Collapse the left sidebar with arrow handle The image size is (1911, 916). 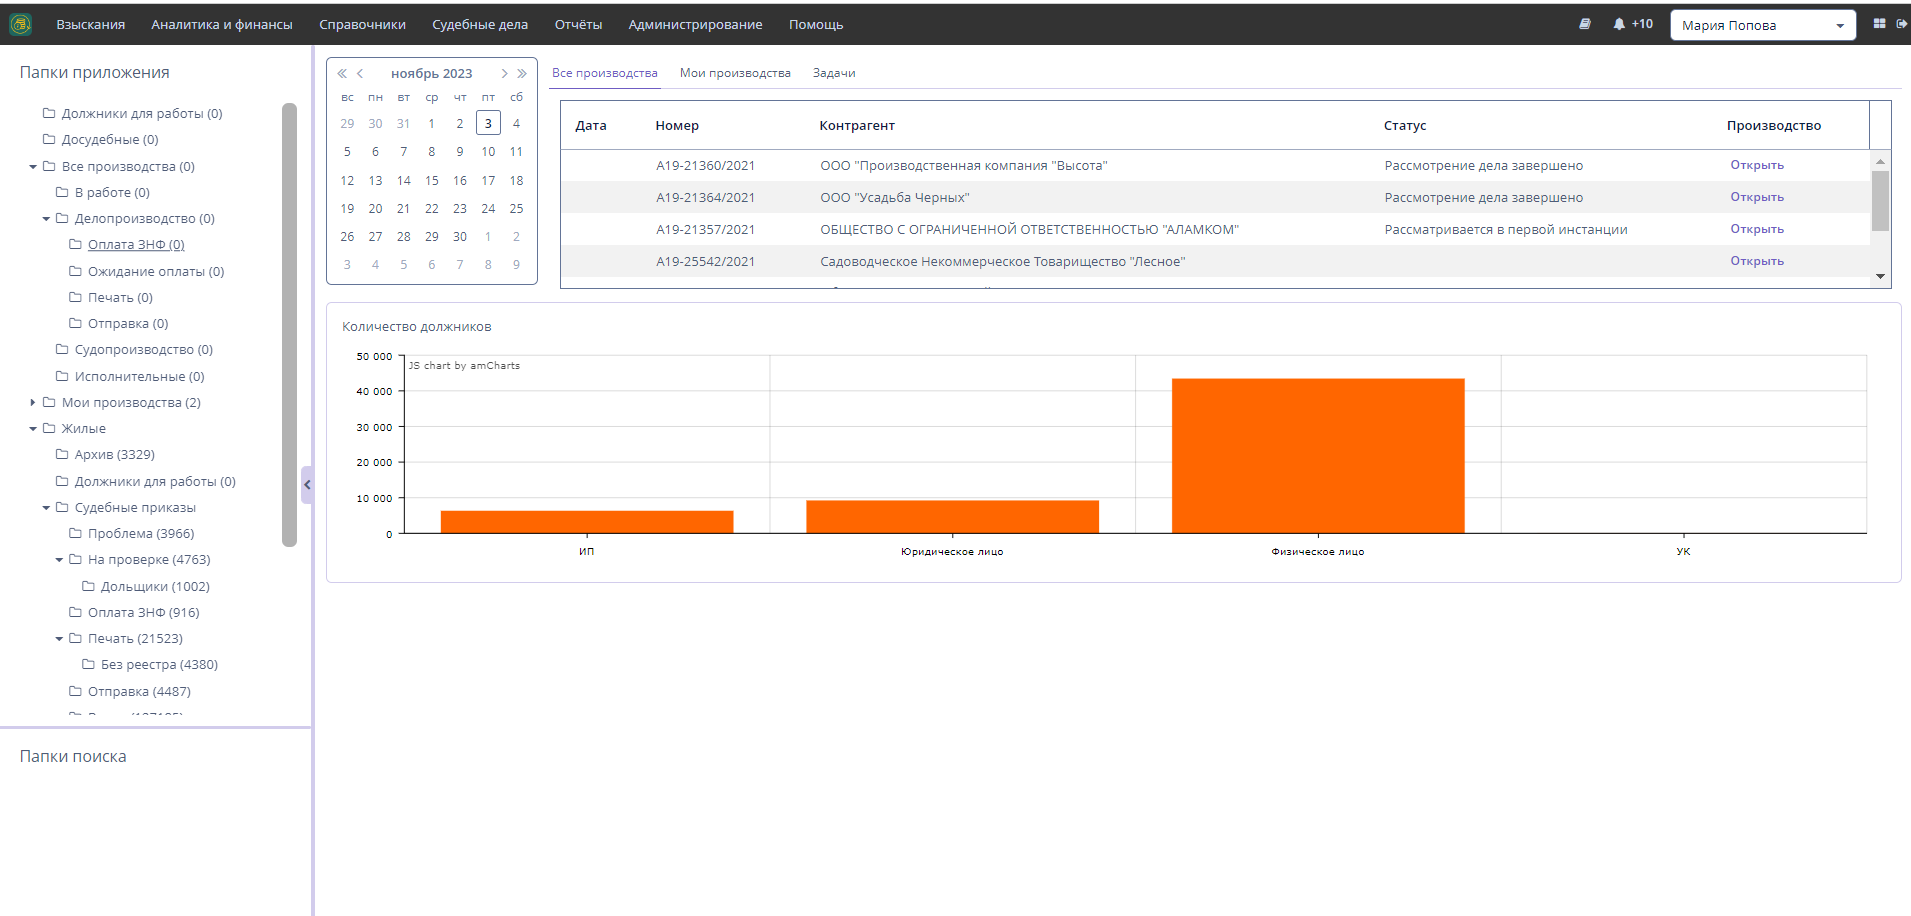click(x=307, y=485)
